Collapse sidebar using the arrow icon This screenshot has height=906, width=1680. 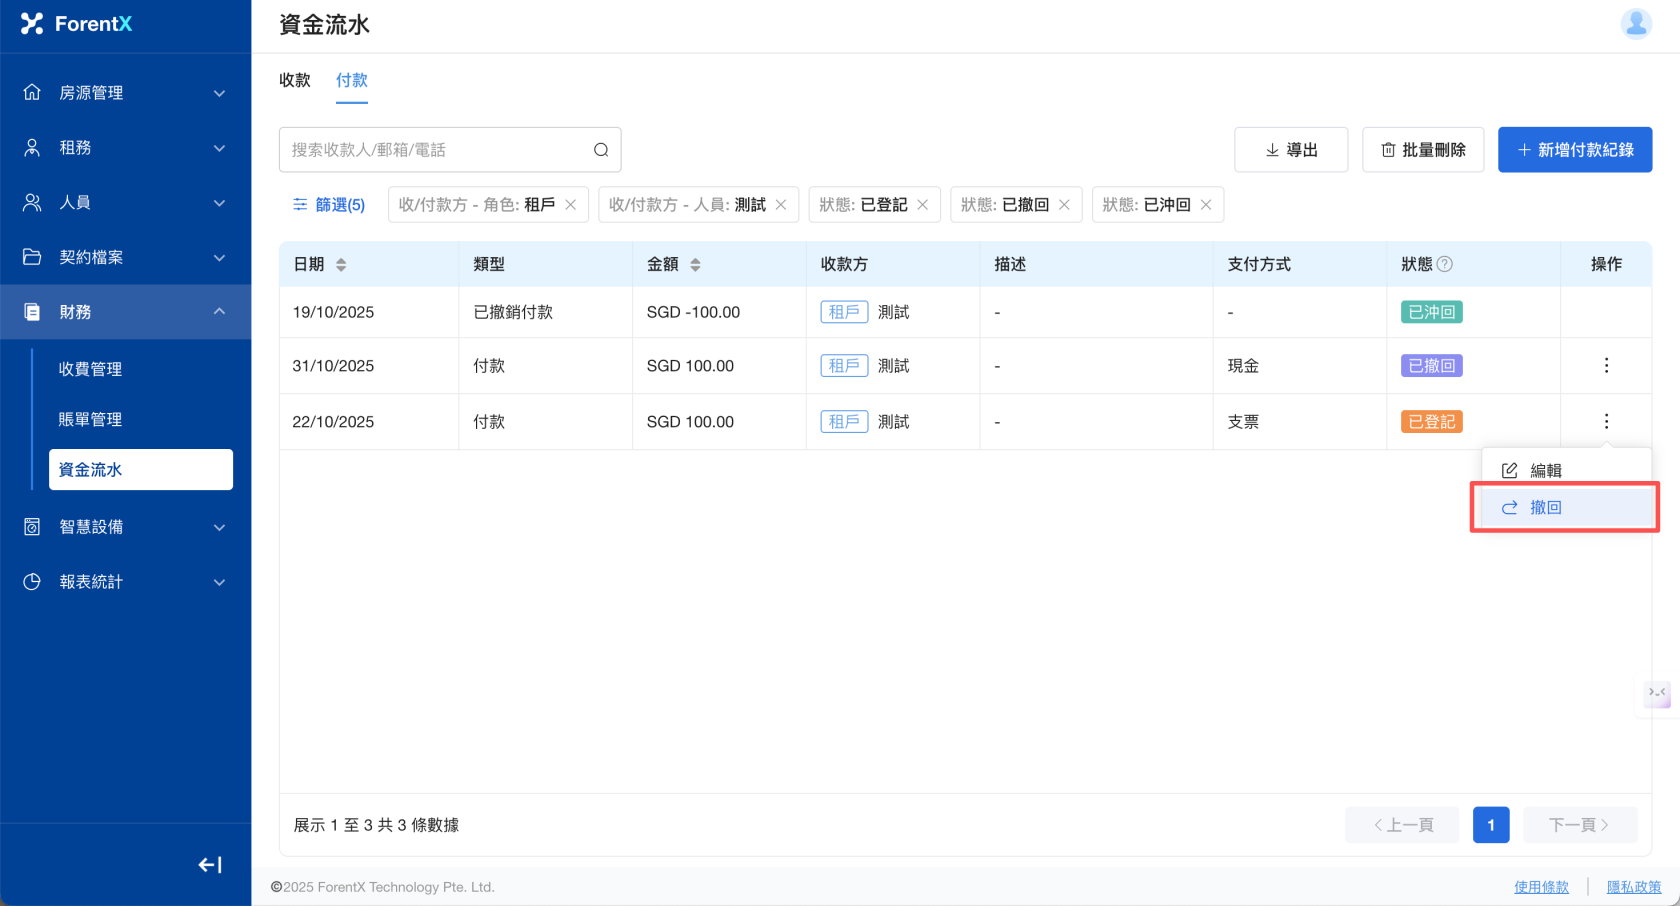pos(210,865)
